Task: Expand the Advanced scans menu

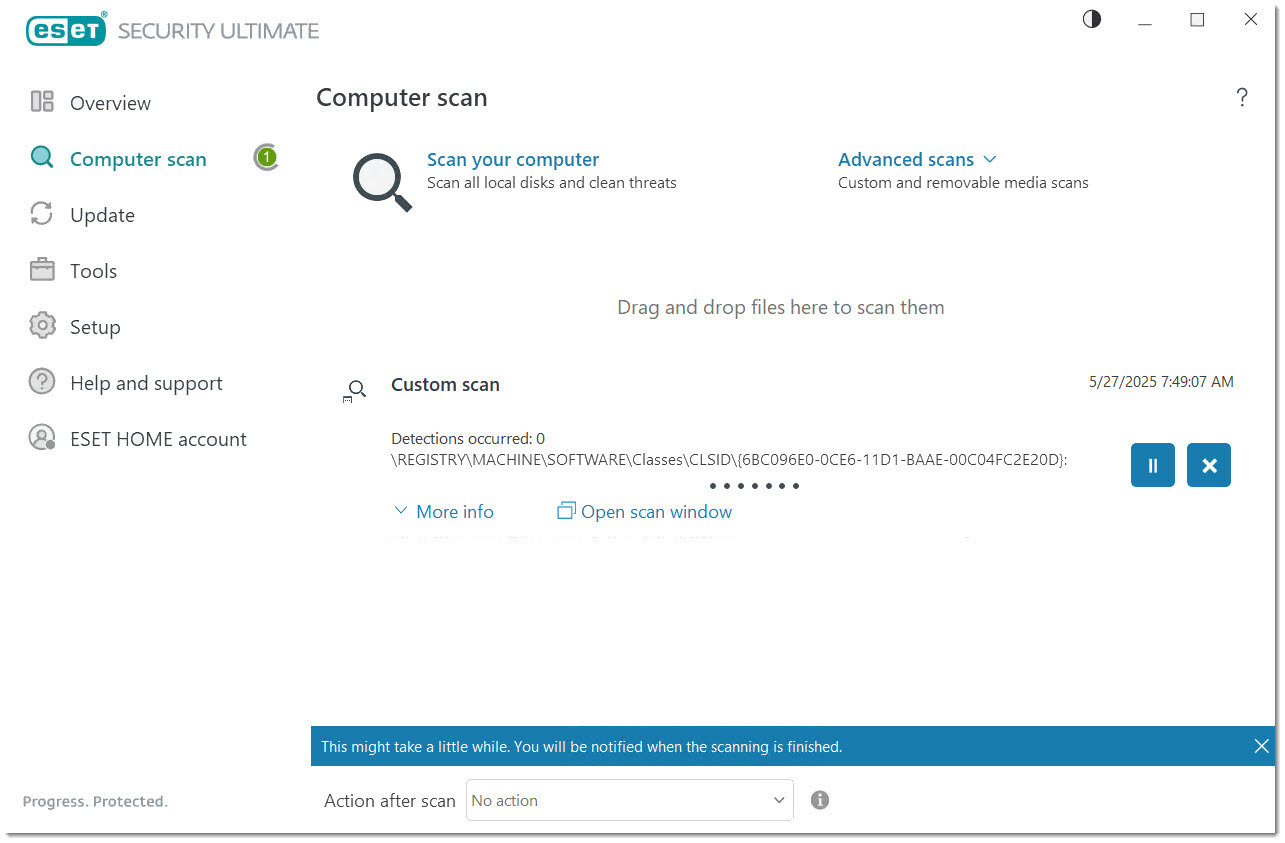Action: (x=917, y=159)
